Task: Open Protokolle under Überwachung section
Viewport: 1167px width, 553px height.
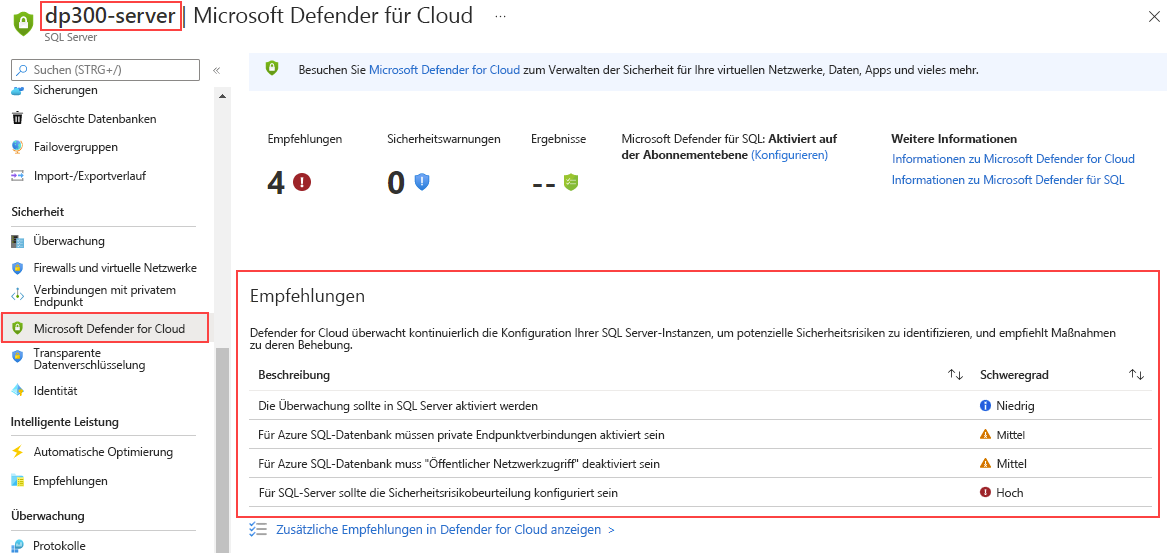Action: [59, 546]
